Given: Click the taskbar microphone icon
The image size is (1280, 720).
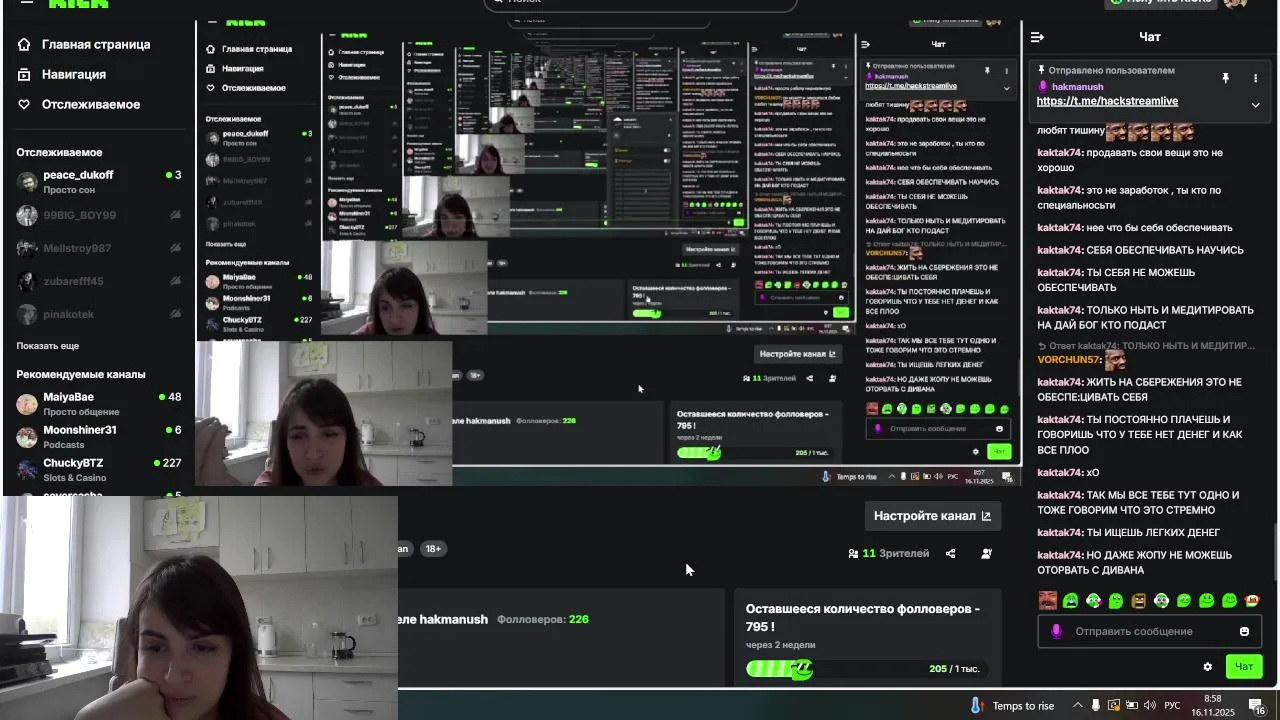Looking at the screenshot, I should click(1096, 705).
